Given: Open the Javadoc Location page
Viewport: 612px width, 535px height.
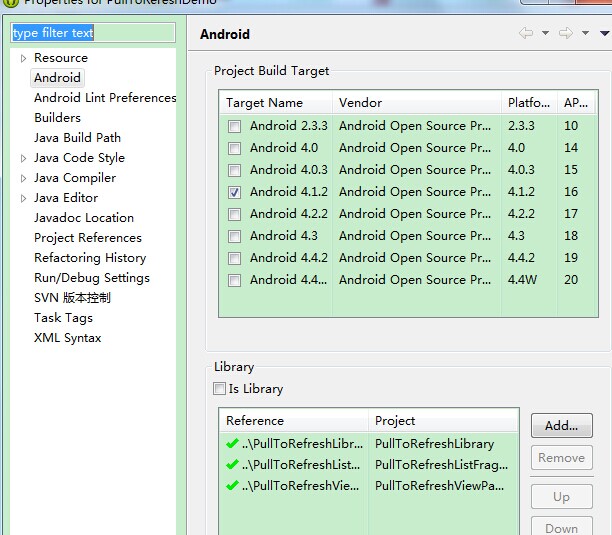Looking at the screenshot, I should click(x=84, y=218).
